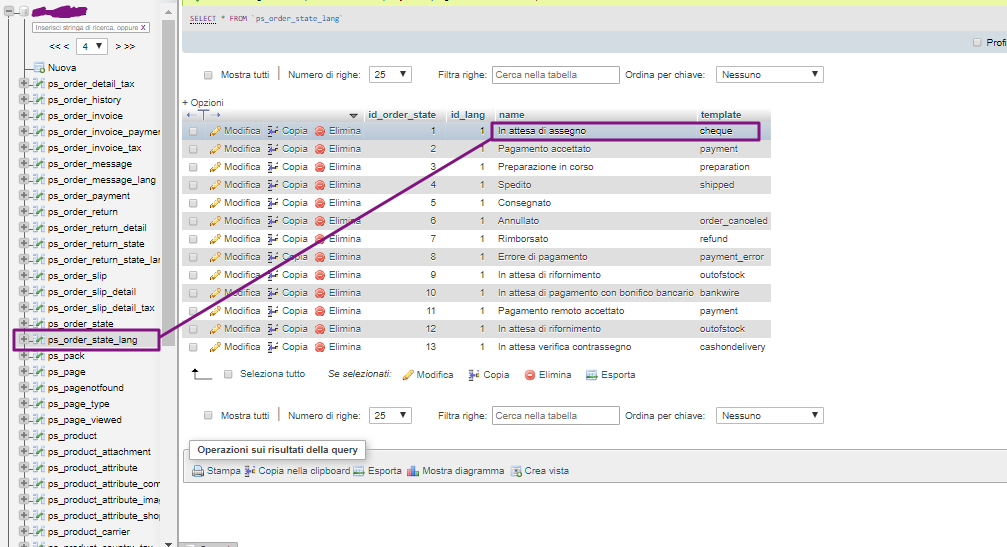Click the Copia icon for row 5
The width and height of the screenshot is (1007, 547).
(273, 203)
